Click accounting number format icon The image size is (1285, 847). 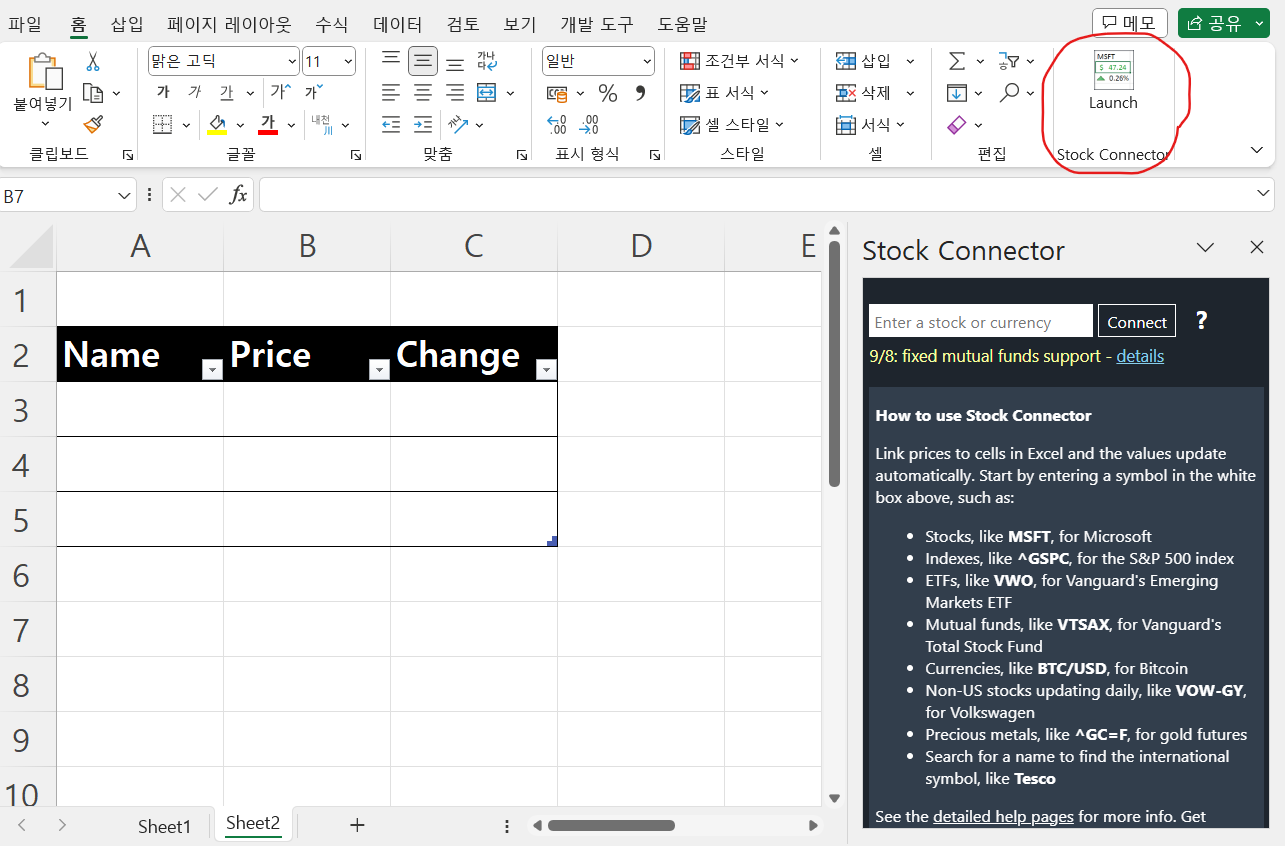point(558,93)
